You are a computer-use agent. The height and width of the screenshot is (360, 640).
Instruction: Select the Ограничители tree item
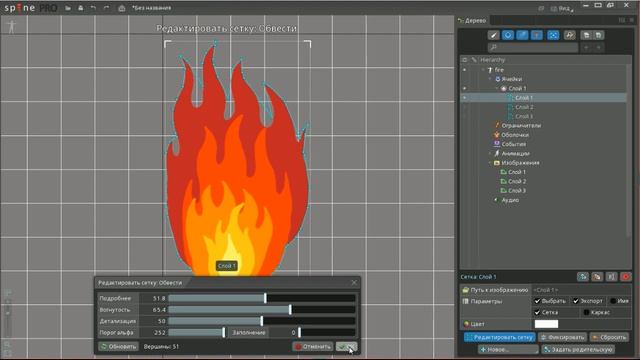521,126
